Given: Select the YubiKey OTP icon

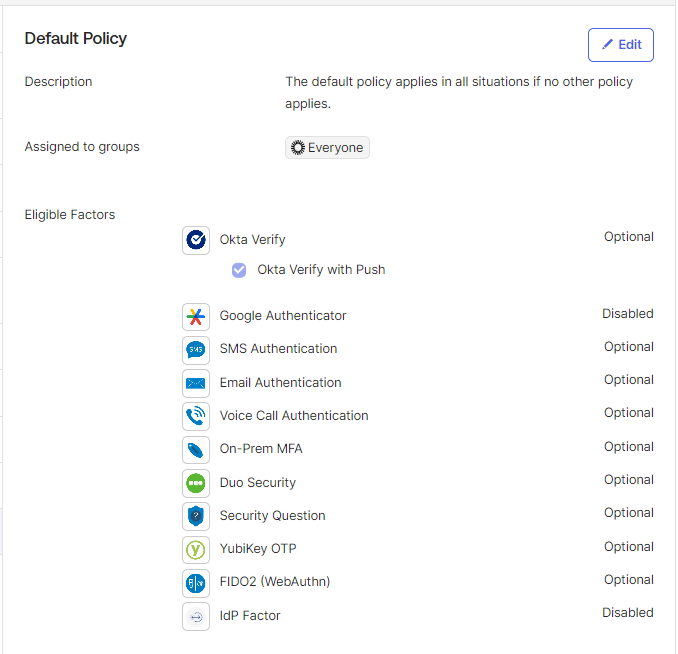Looking at the screenshot, I should click(196, 549).
